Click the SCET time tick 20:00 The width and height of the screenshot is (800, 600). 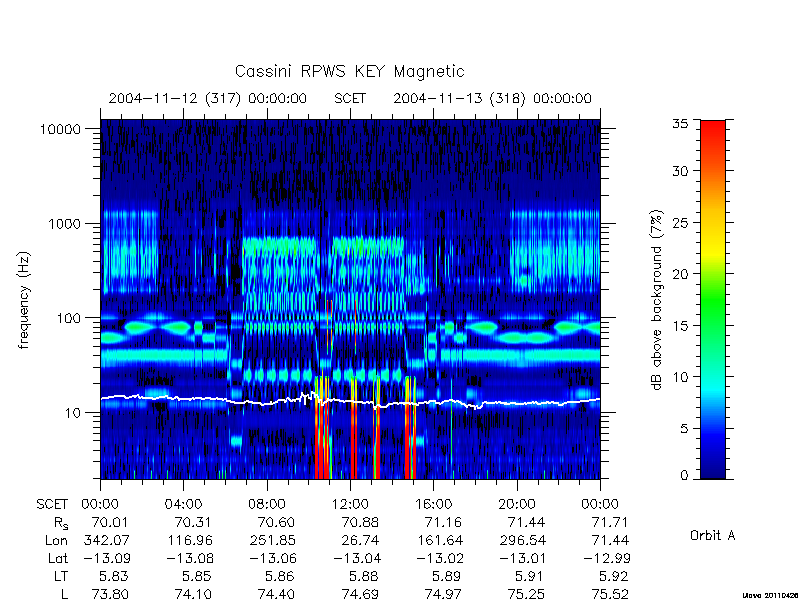point(517,504)
